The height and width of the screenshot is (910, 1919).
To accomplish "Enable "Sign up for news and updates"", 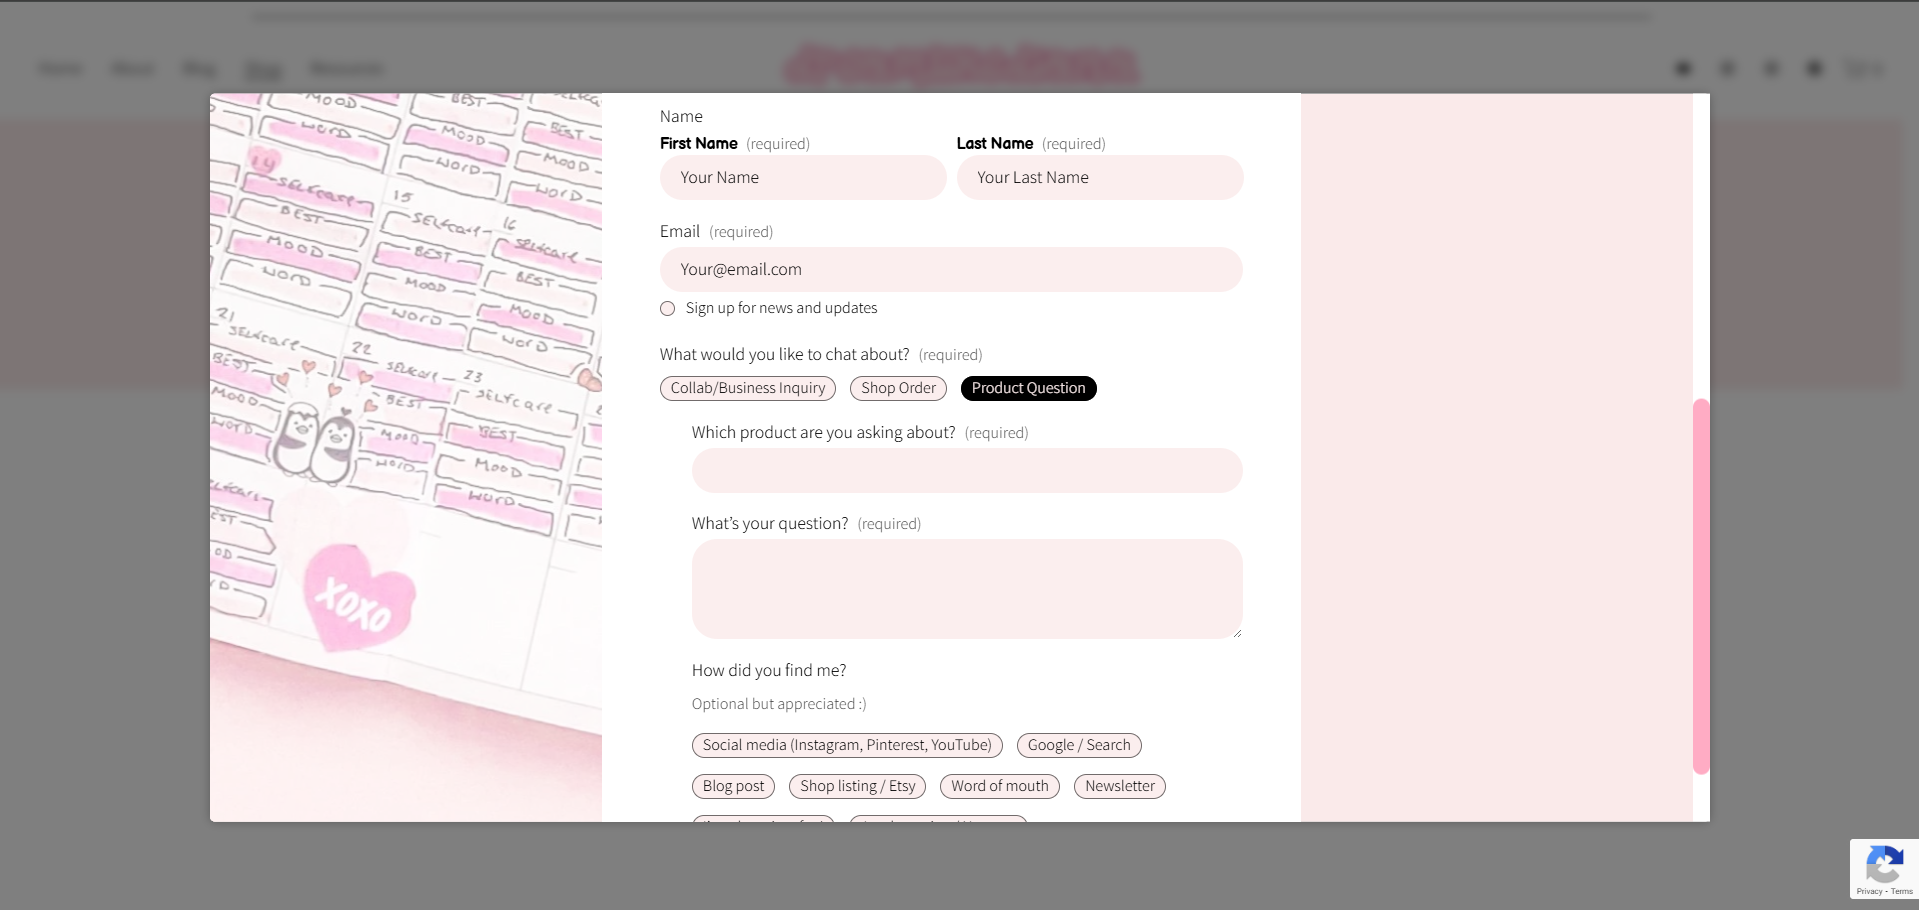I will [667, 309].
